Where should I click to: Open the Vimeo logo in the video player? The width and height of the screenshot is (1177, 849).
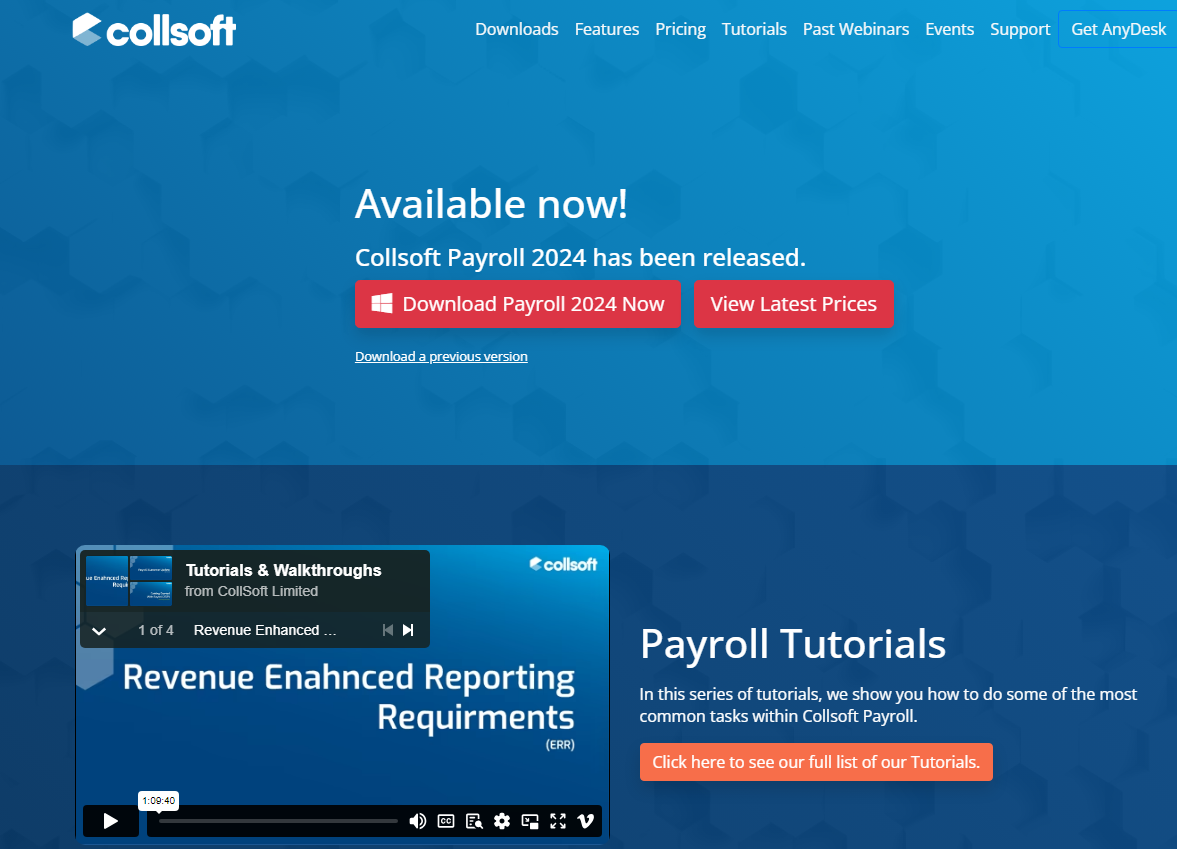pos(586,821)
